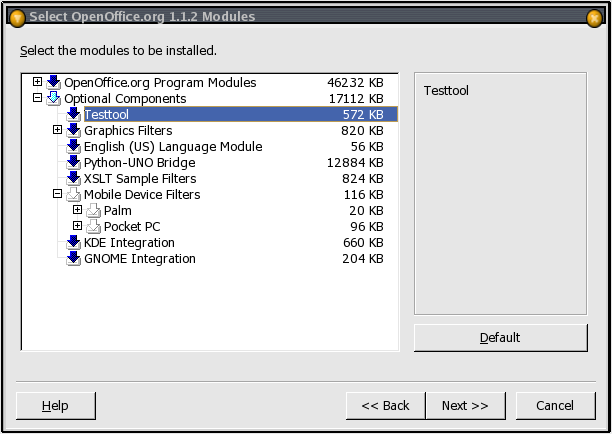
Task: Toggle install icon for XSLT Sample Filters
Action: (73, 178)
